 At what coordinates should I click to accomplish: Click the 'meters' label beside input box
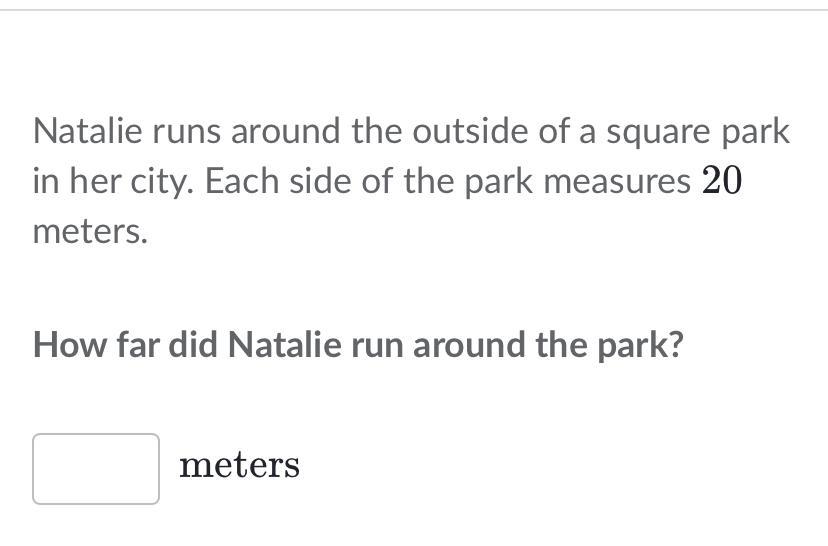[239, 466]
